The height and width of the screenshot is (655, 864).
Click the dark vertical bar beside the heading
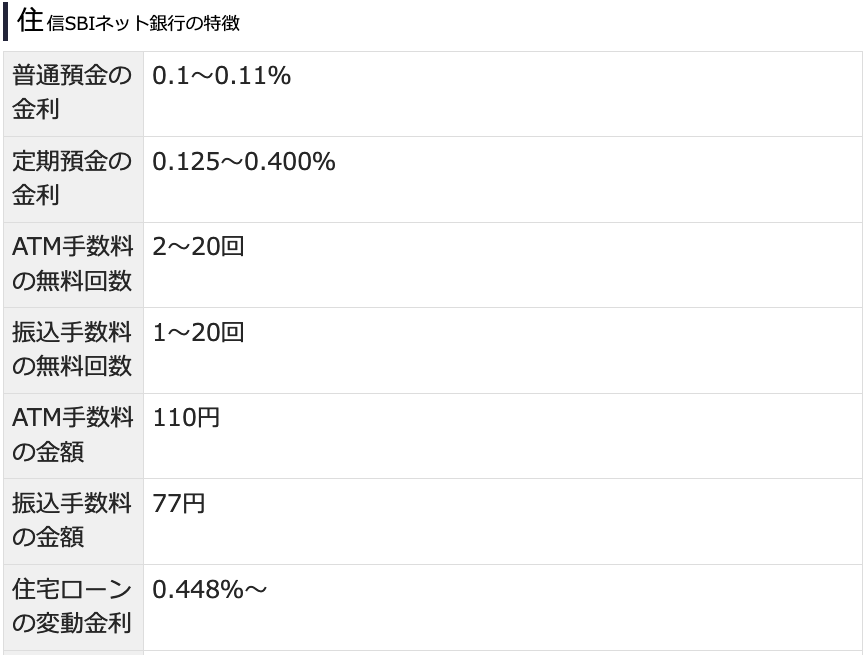pyautogui.click(x=6, y=21)
